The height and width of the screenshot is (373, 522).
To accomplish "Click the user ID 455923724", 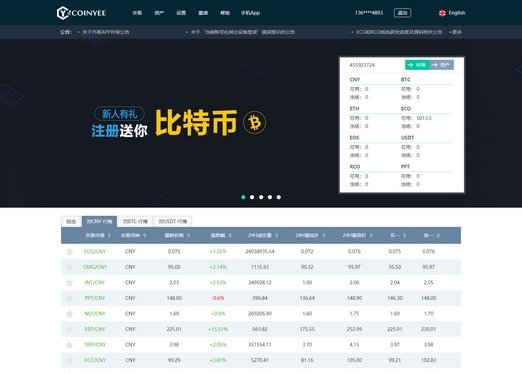I will click(362, 65).
